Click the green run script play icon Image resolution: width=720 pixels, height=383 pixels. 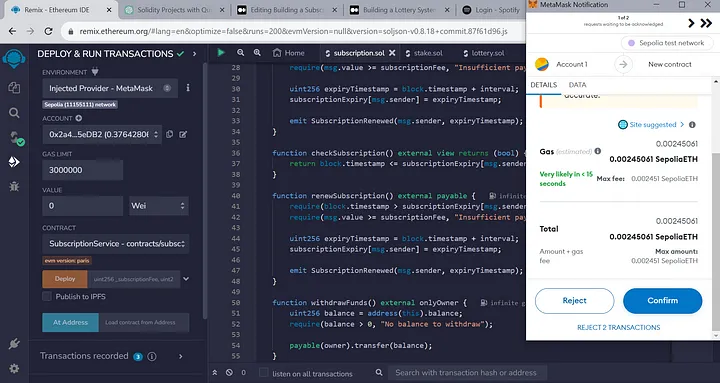(x=221, y=53)
